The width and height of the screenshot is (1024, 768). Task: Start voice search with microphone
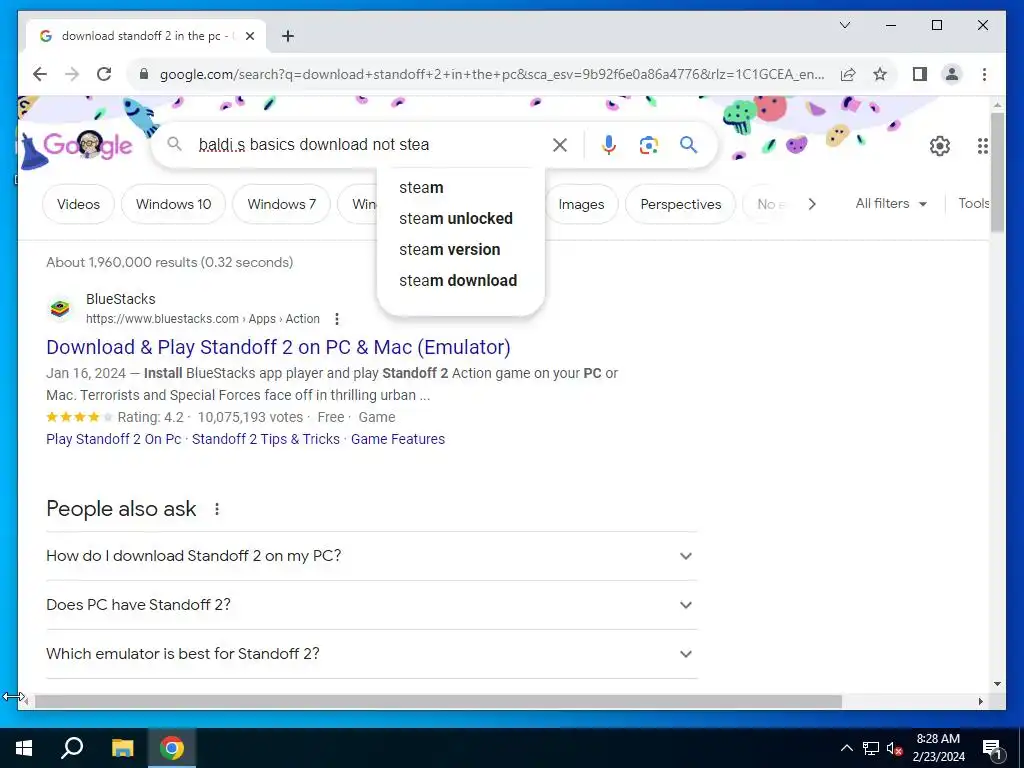click(609, 145)
